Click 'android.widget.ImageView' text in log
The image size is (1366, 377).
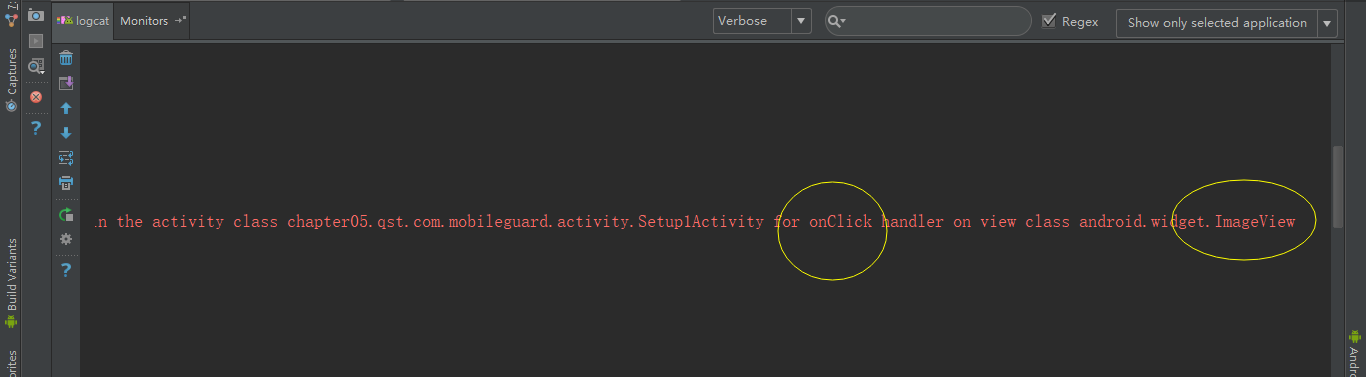click(x=1187, y=221)
